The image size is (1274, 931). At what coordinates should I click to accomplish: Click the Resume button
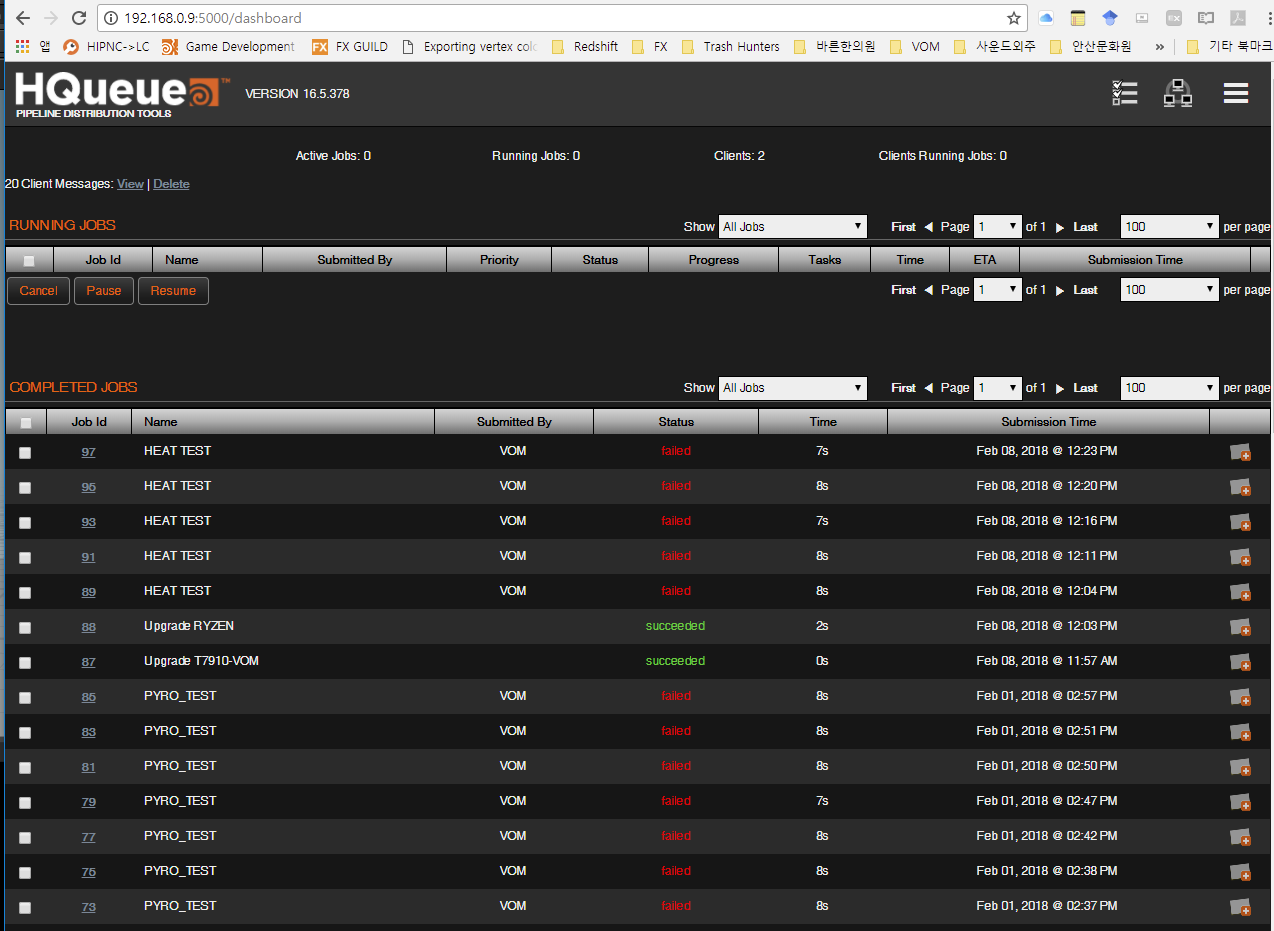point(173,291)
